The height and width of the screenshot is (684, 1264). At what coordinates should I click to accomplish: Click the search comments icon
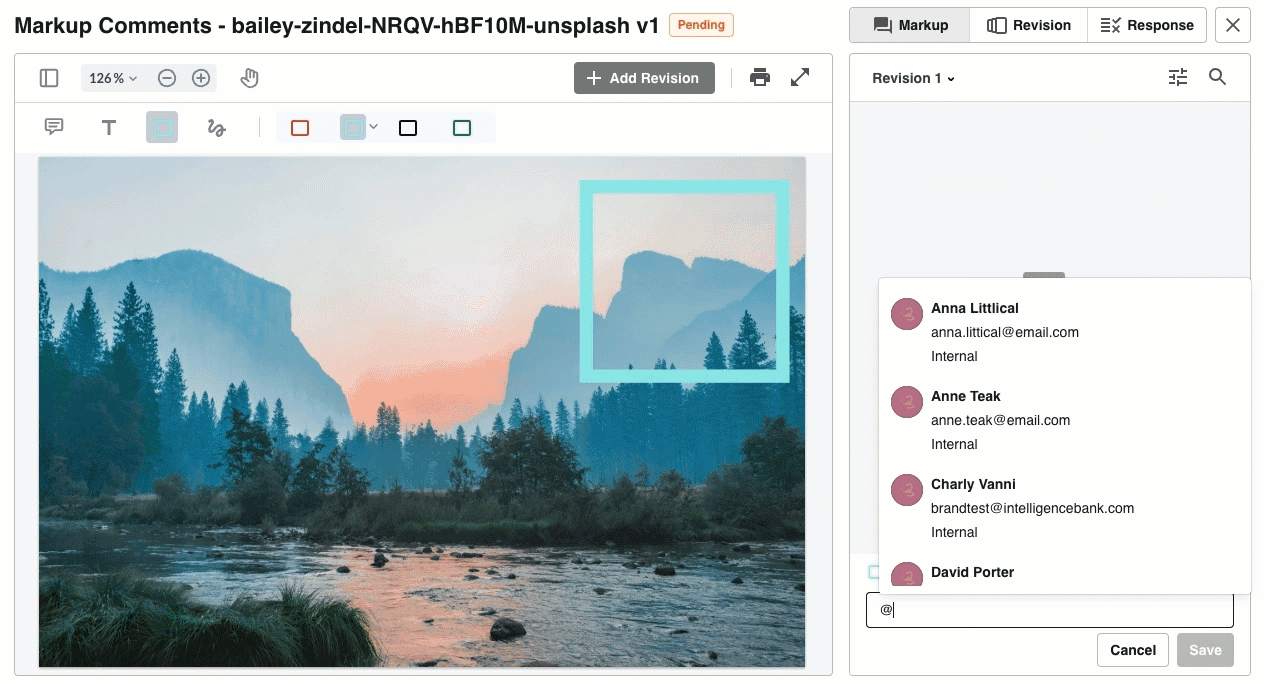1217,77
